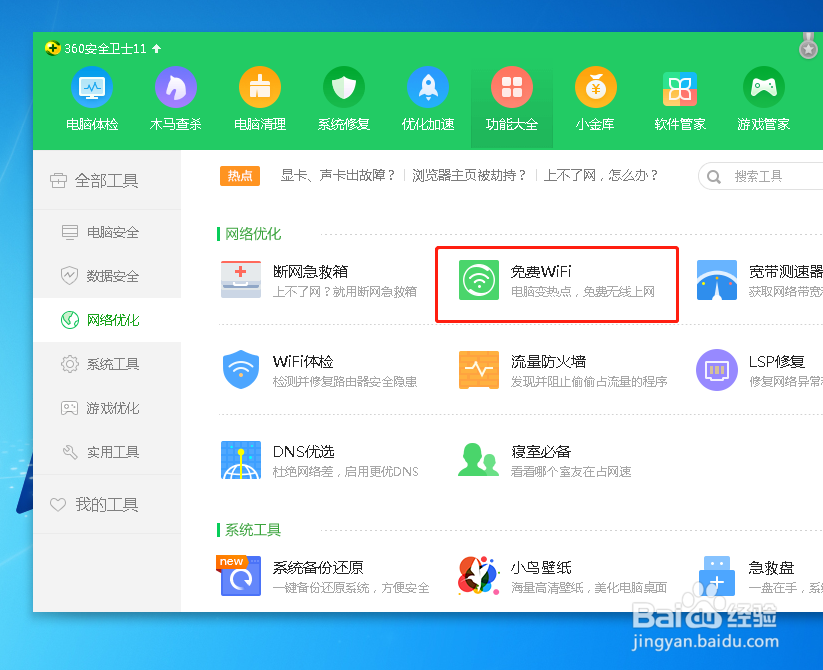
Task: Open the WiFi体检 blue shield icon
Action: [x=241, y=369]
